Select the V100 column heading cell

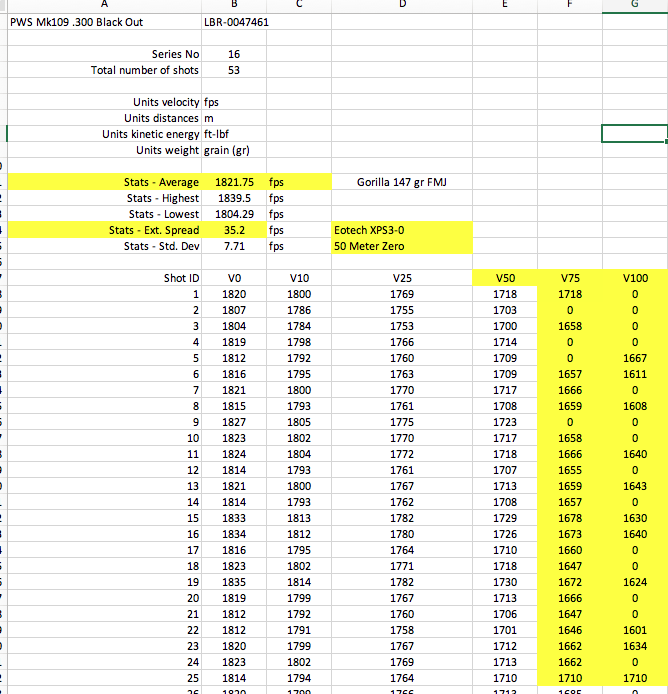pos(635,278)
